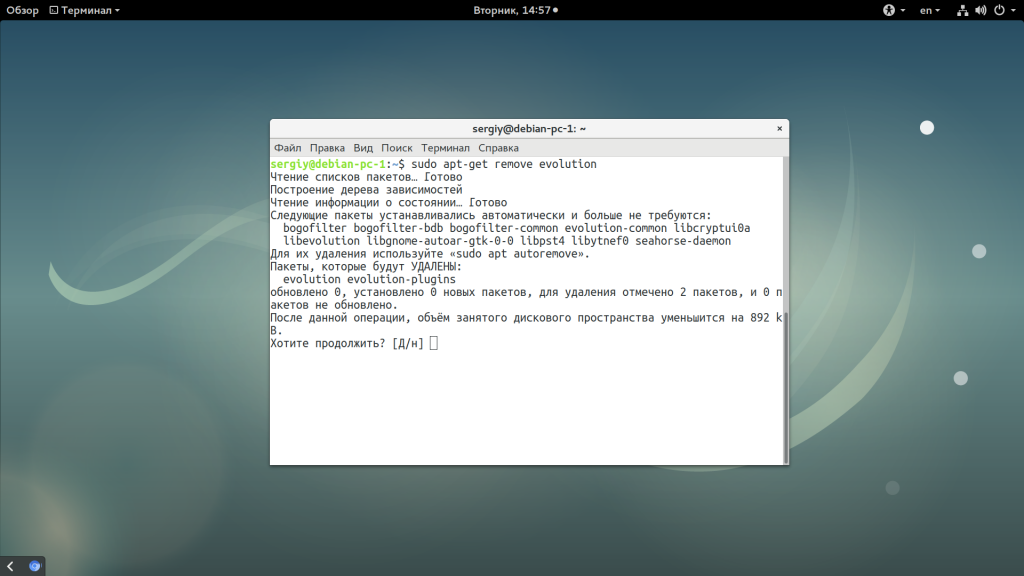
Task: Click the wired network icon
Action: tap(962, 10)
